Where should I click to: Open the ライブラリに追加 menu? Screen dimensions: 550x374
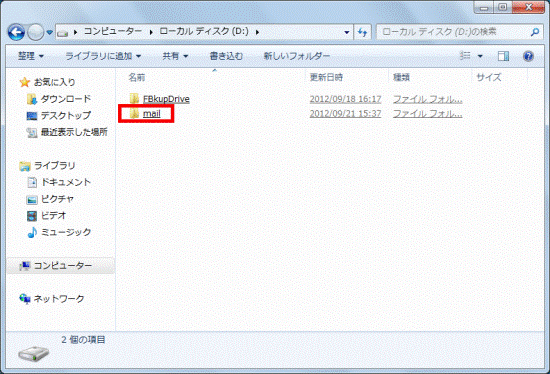tap(103, 56)
